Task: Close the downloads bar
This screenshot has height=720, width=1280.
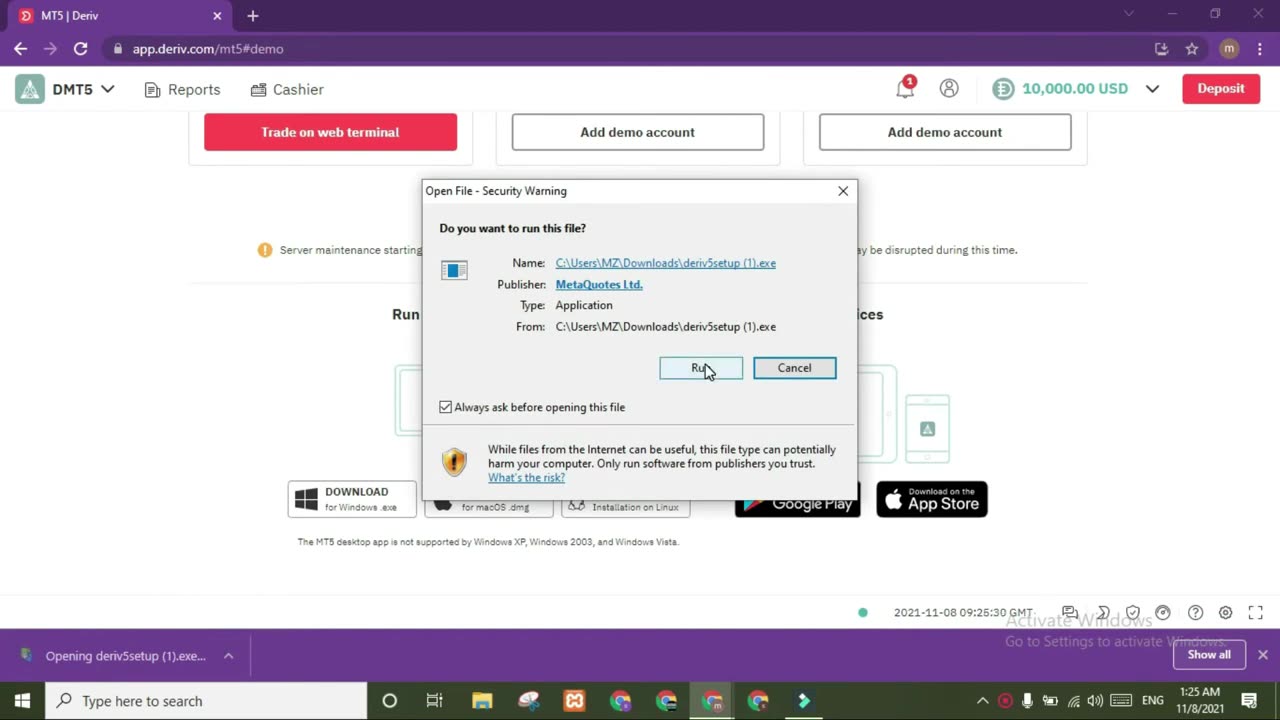Action: (1263, 655)
